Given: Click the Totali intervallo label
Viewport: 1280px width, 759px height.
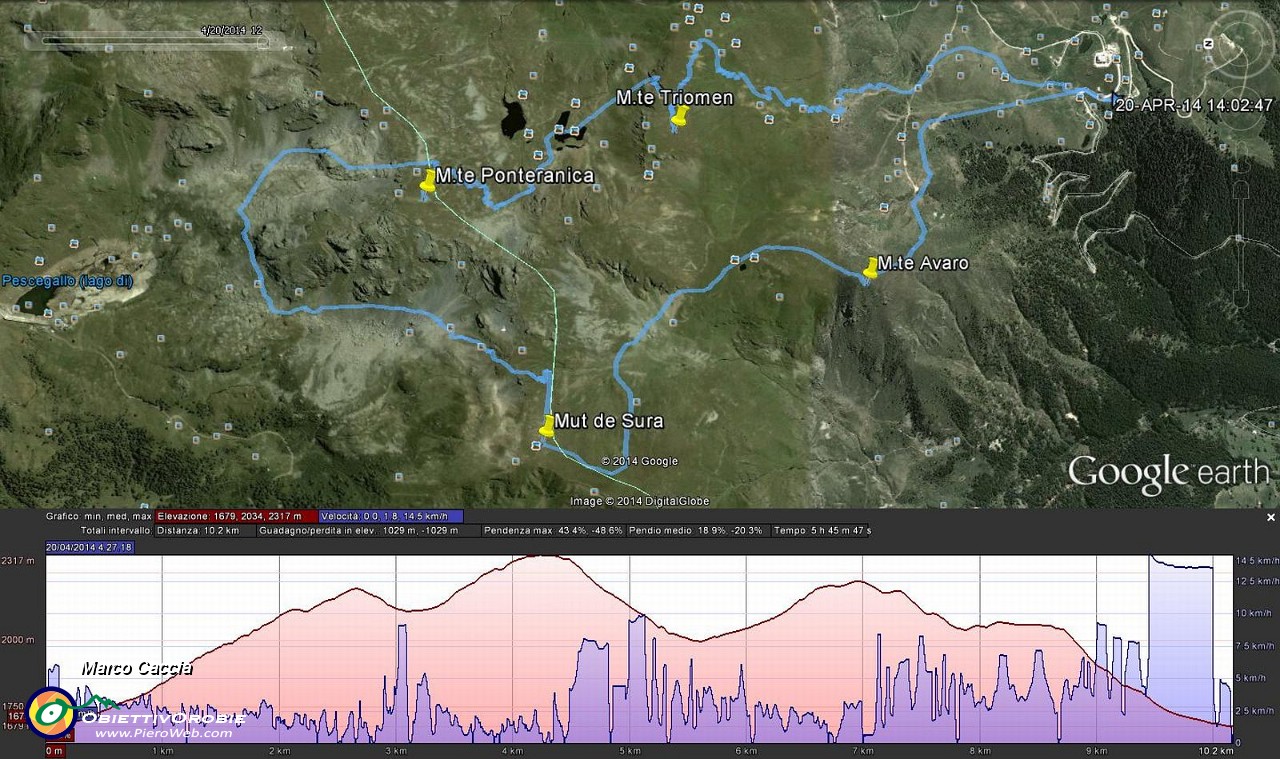Looking at the screenshot, I should tap(116, 530).
